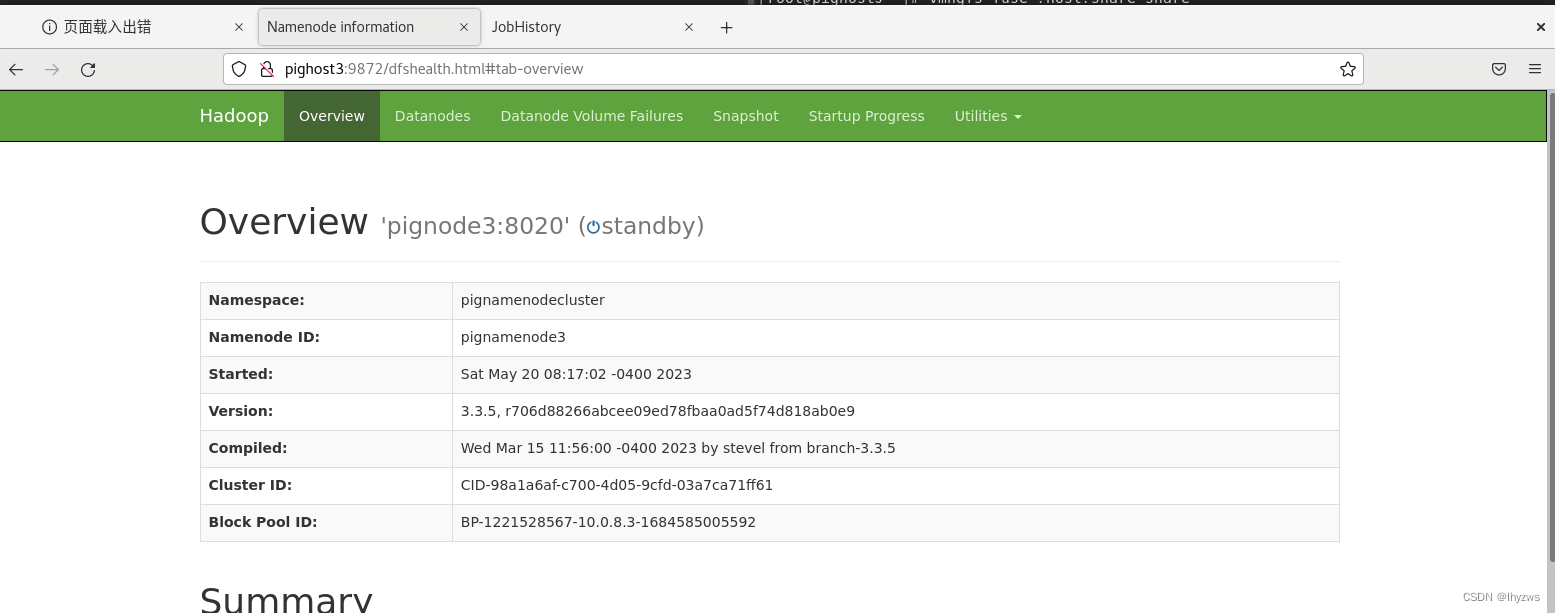1555x613 pixels.
Task: Select the Block Pool ID value
Action: tap(608, 522)
